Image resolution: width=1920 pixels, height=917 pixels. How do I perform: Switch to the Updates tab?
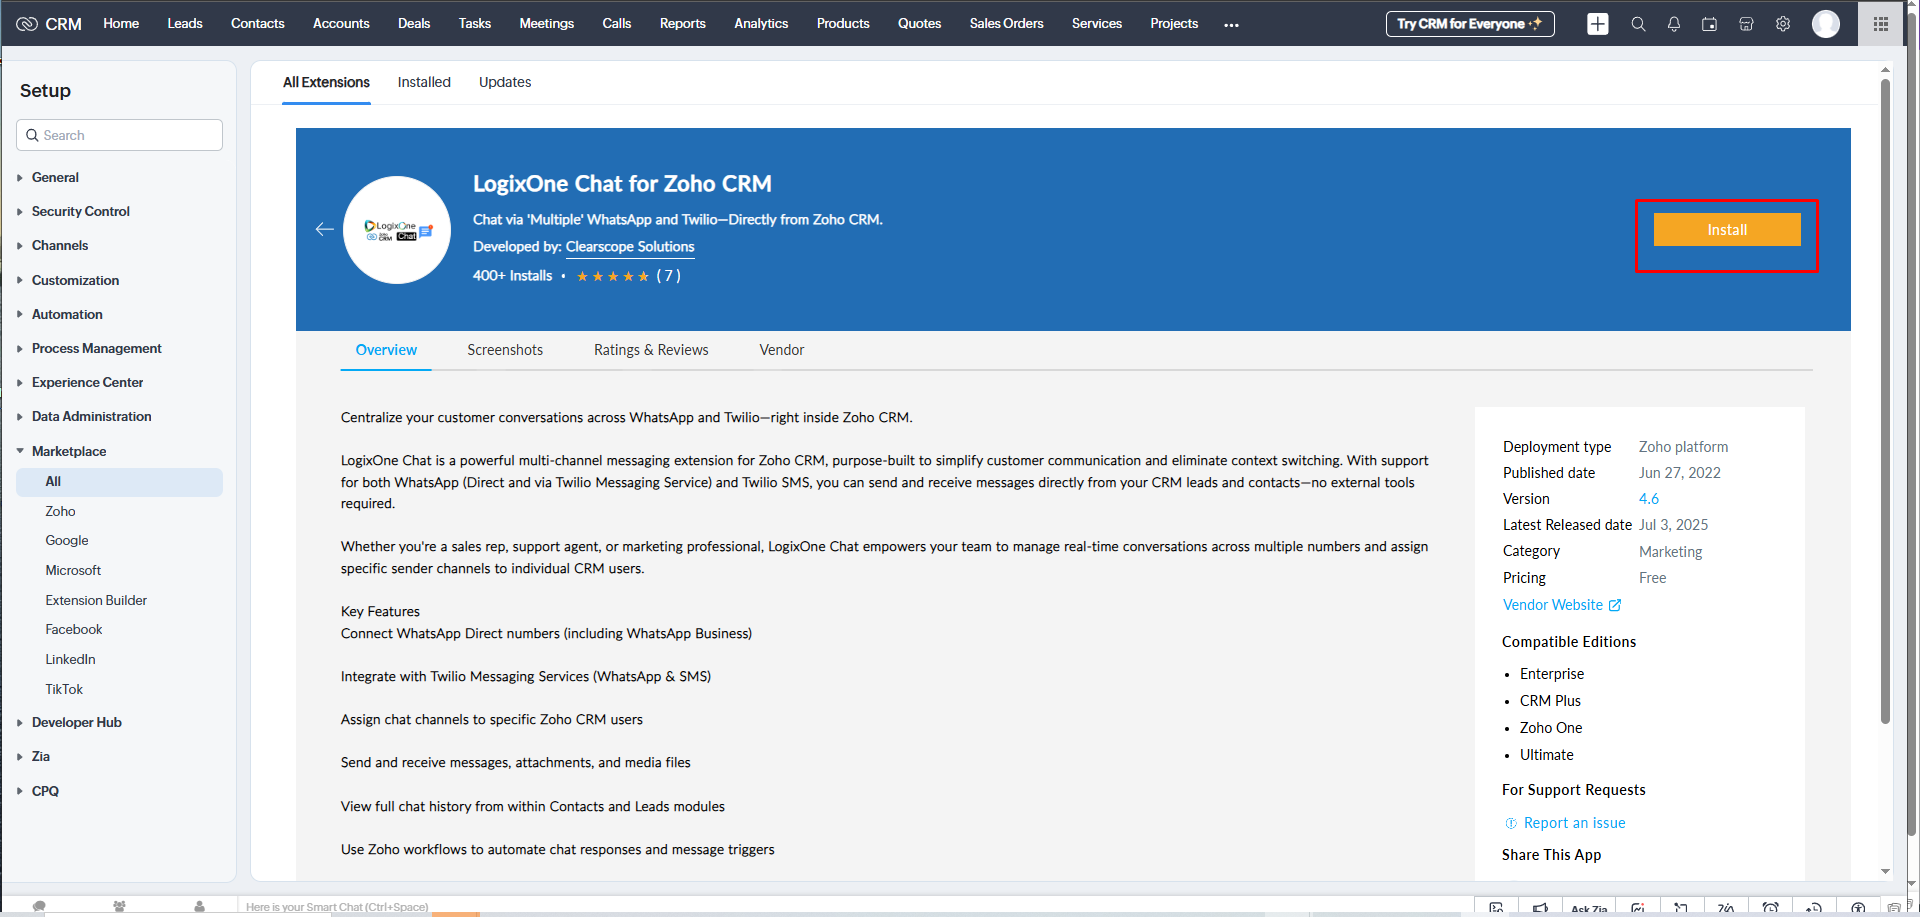coord(505,82)
